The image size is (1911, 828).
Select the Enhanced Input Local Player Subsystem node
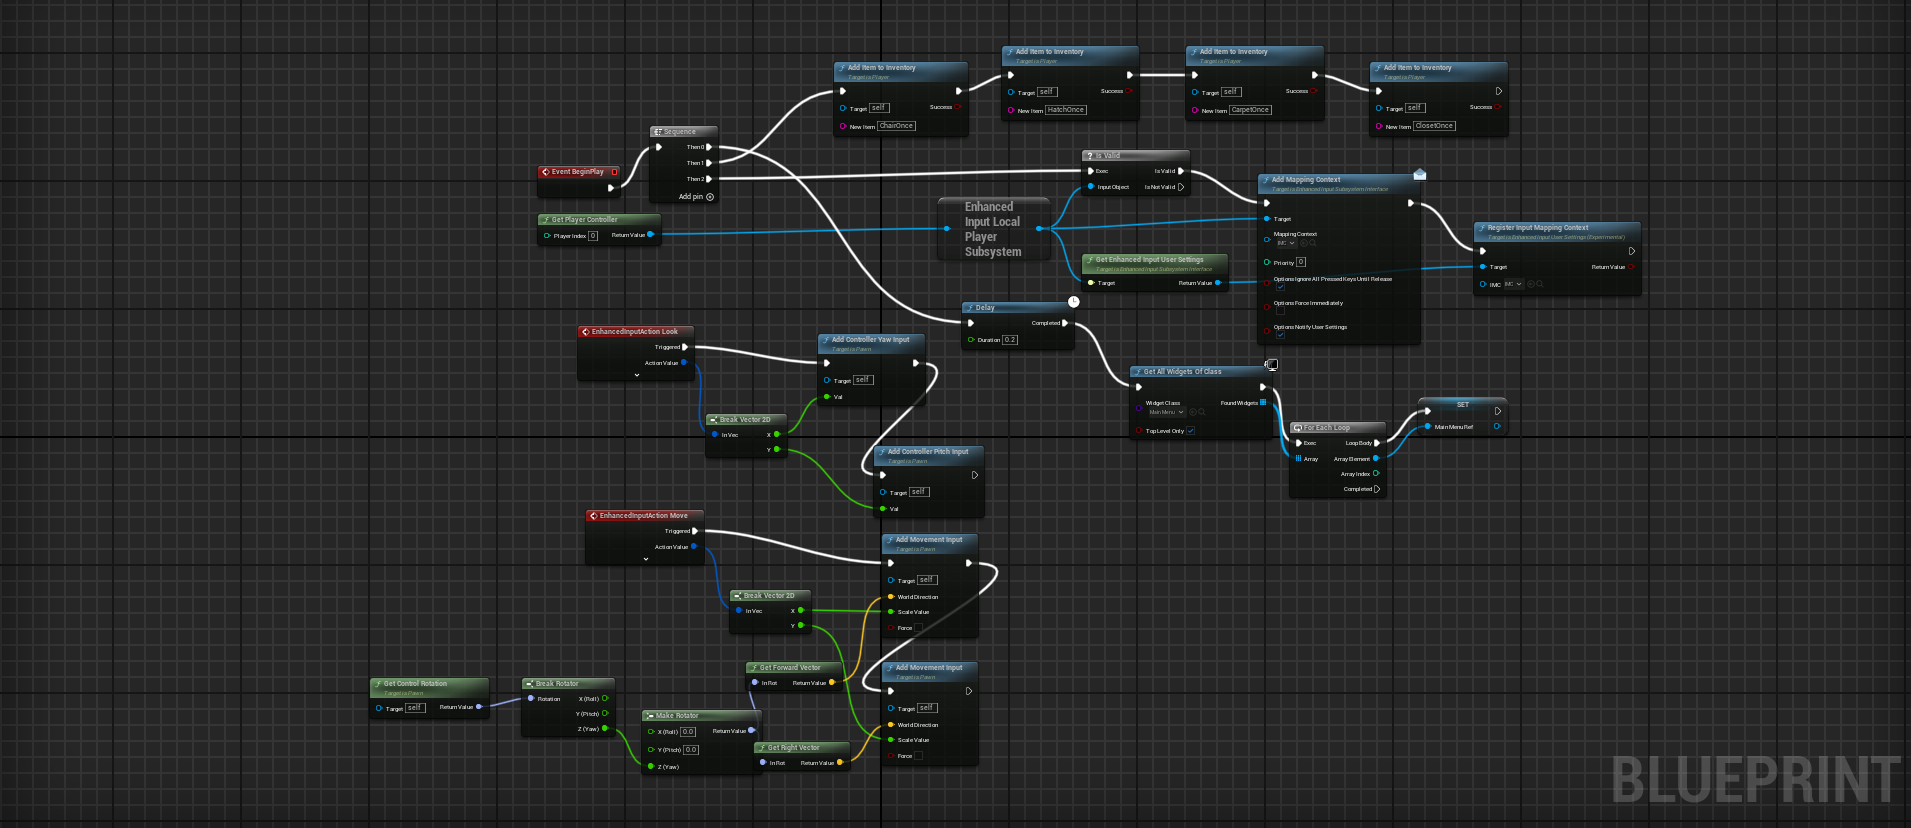[993, 229]
